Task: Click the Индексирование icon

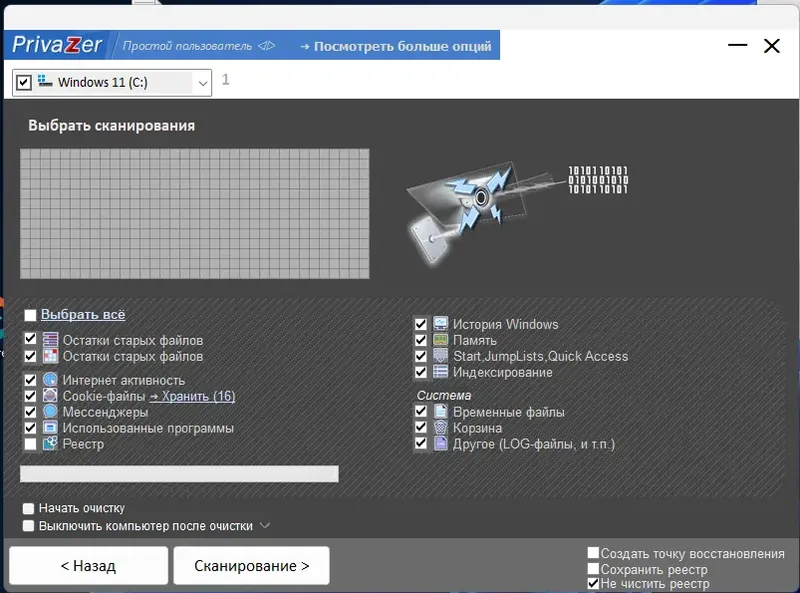Action: [440, 372]
